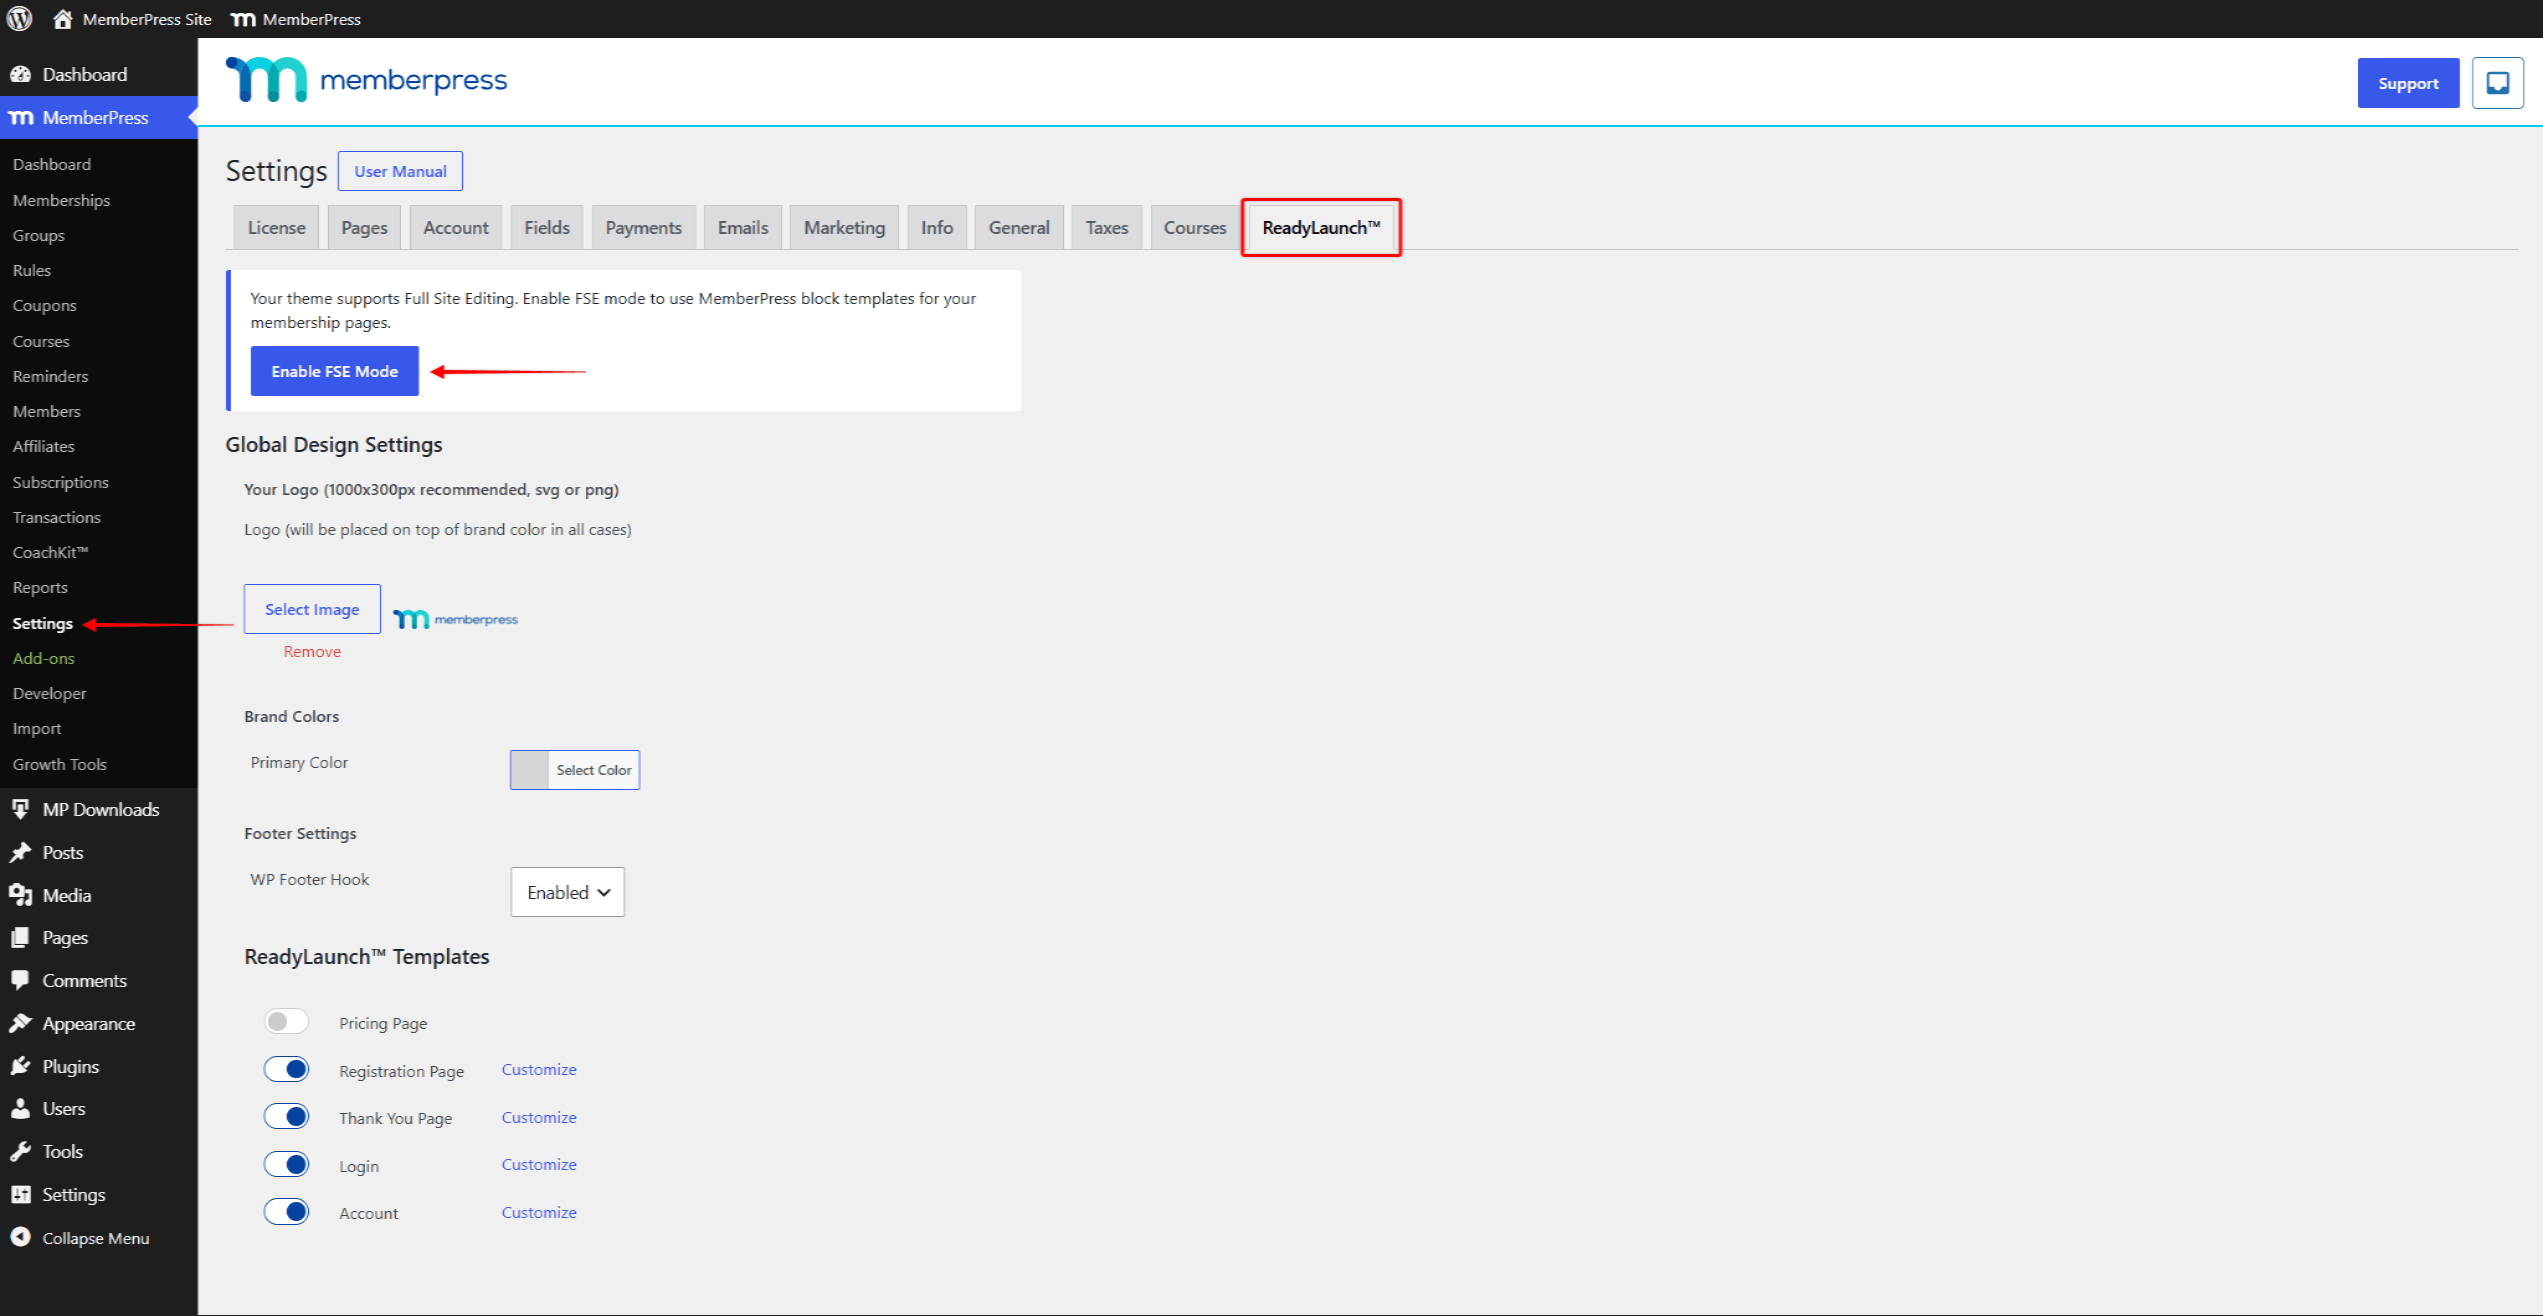Click the WordPress Settings sliders icon
Image resolution: width=2543 pixels, height=1316 pixels.
(21, 1195)
